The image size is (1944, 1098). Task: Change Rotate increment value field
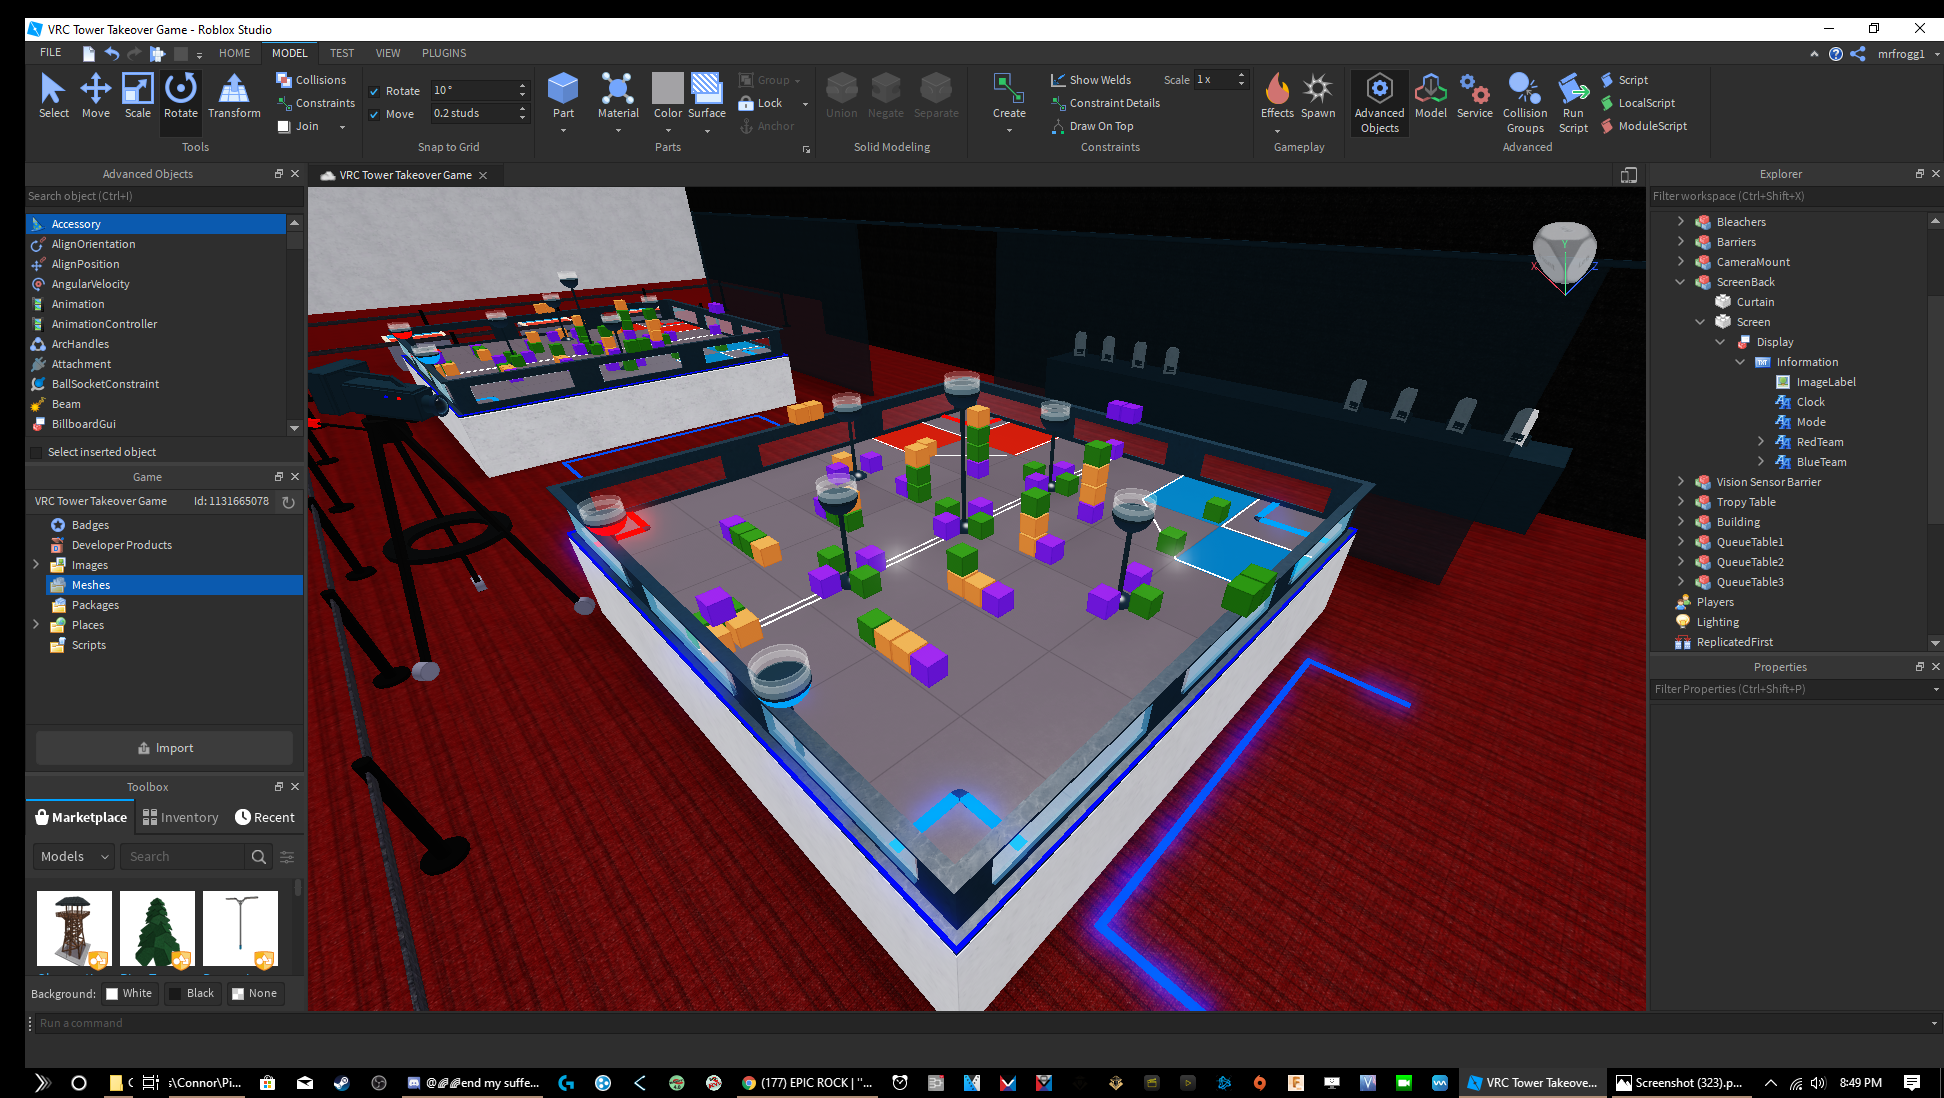point(474,89)
